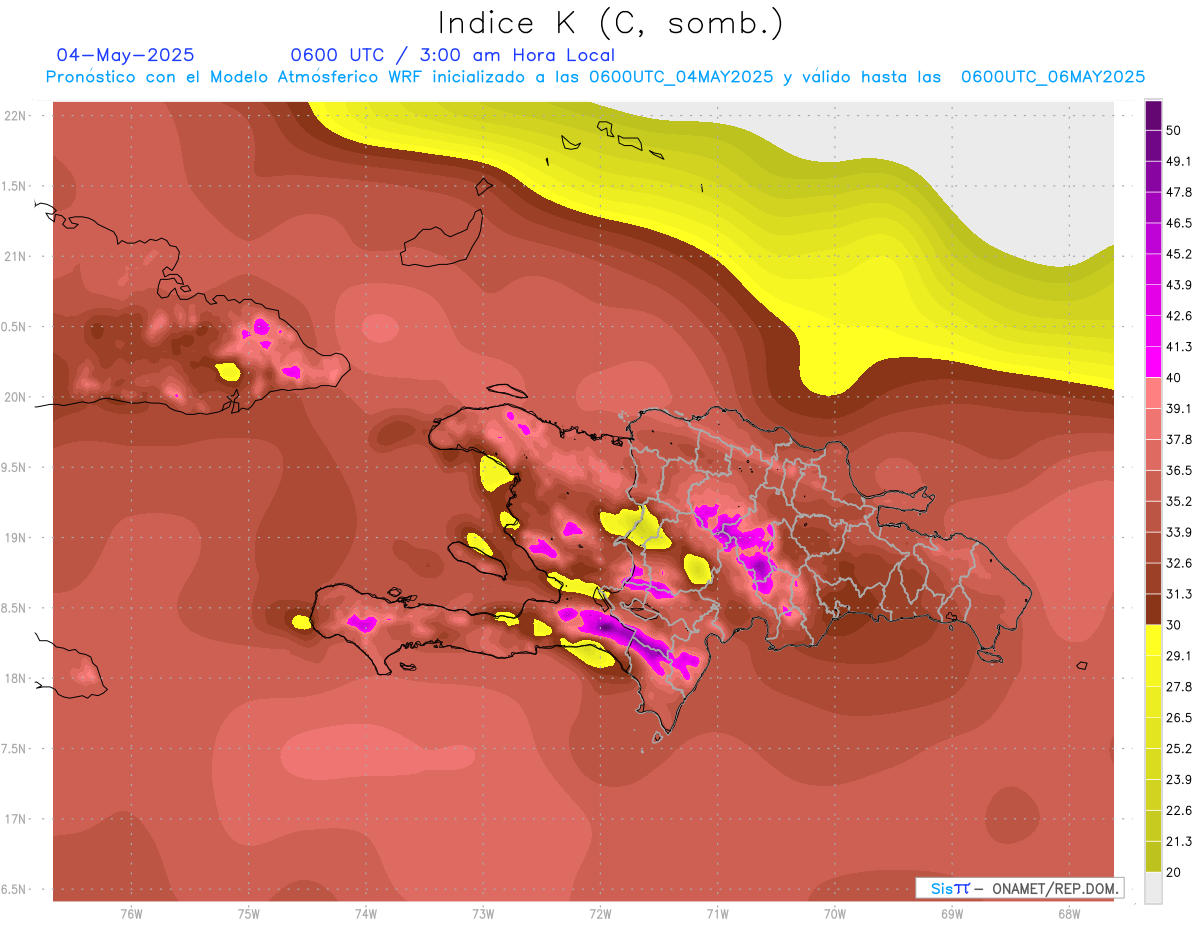Click the "33.9" color scale value

[x=1178, y=532]
